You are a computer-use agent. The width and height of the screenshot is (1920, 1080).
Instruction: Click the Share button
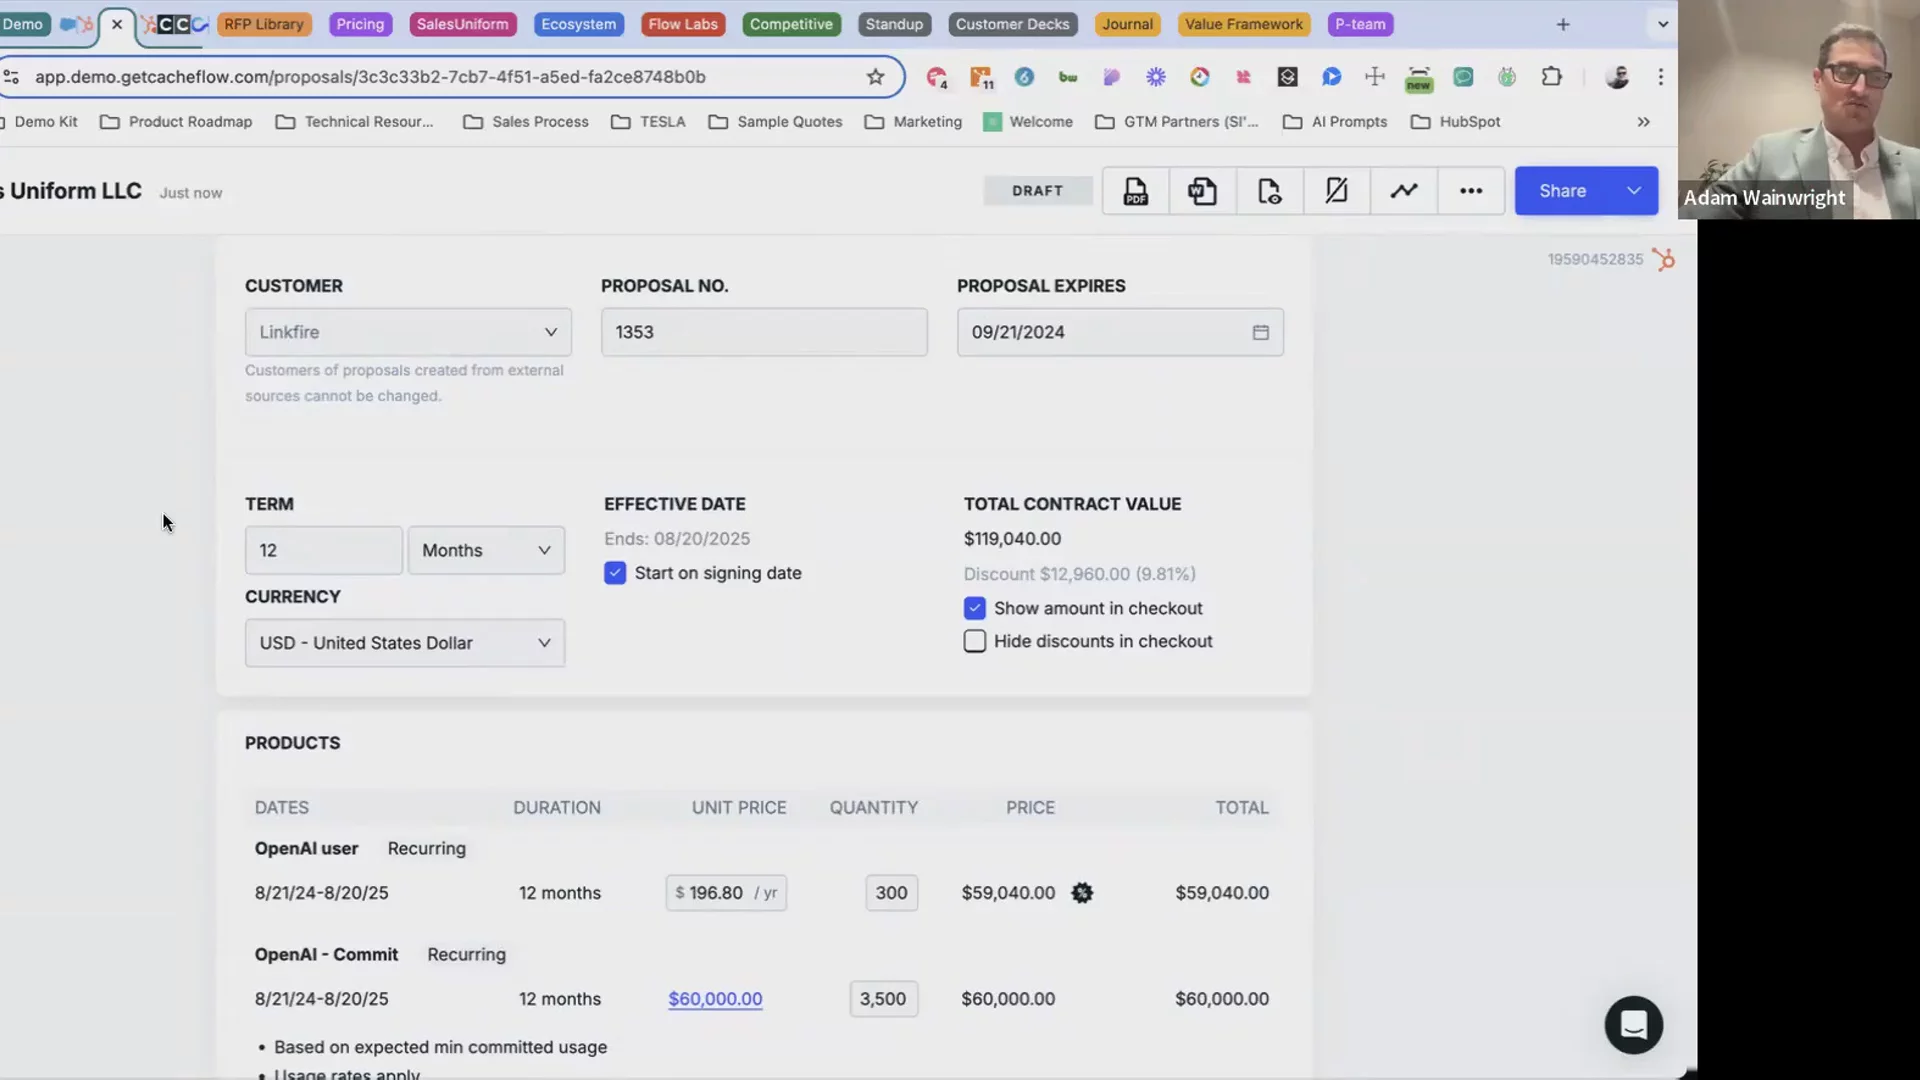1562,191
